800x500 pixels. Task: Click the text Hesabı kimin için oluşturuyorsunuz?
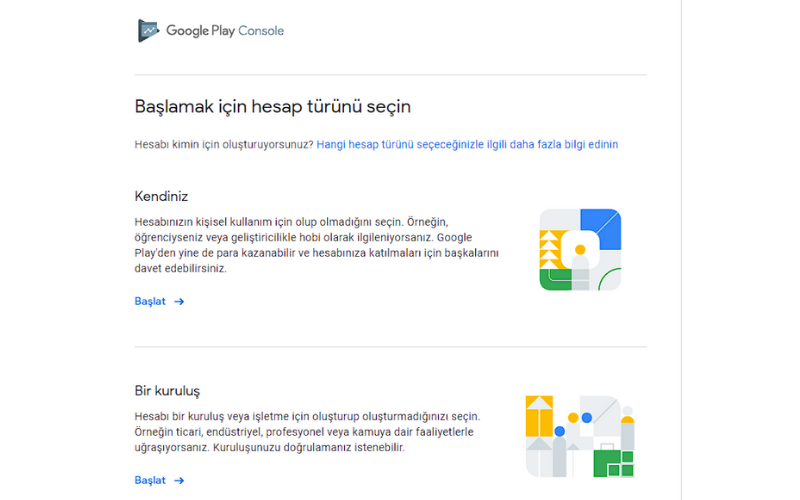click(x=224, y=144)
